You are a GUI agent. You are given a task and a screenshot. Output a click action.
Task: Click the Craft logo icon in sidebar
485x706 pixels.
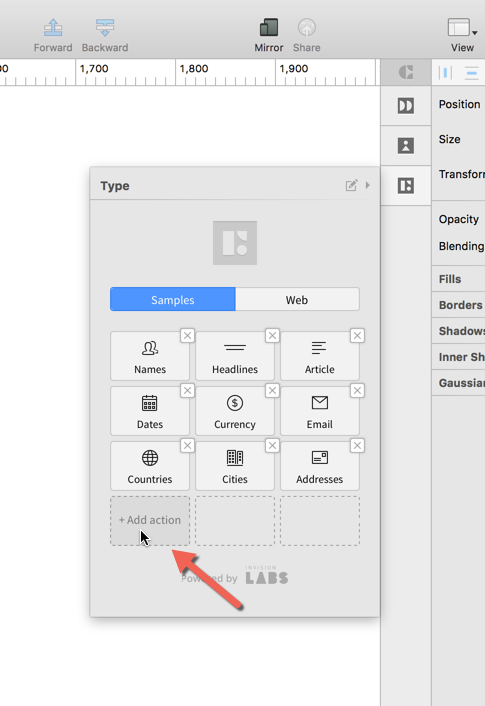(406, 72)
